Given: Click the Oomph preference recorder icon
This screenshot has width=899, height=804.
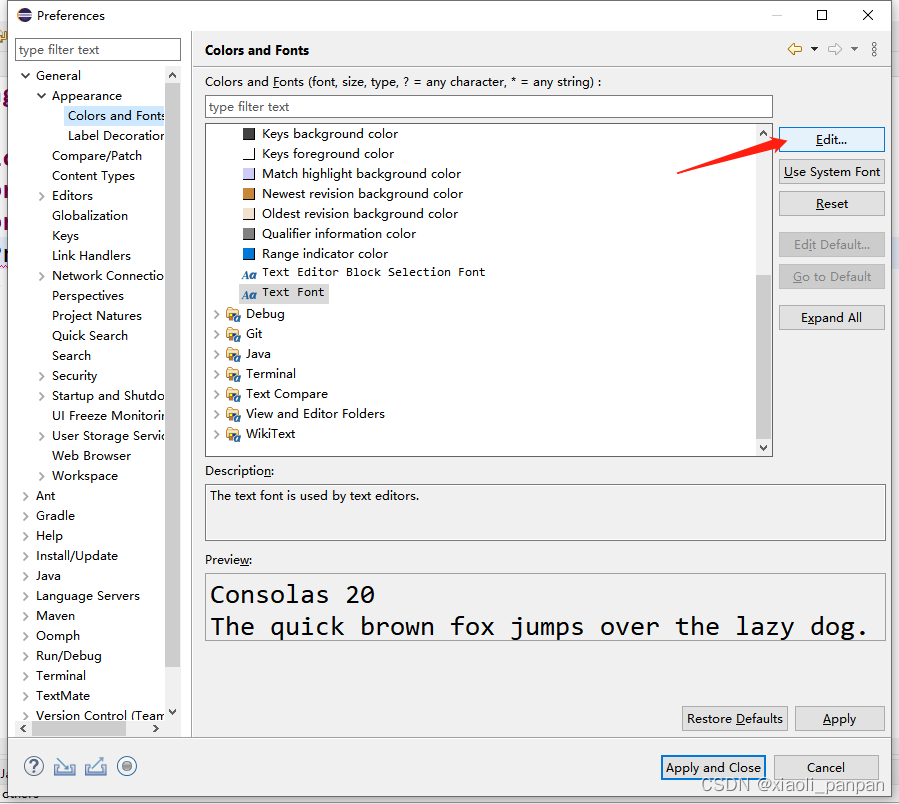Looking at the screenshot, I should point(127,766).
